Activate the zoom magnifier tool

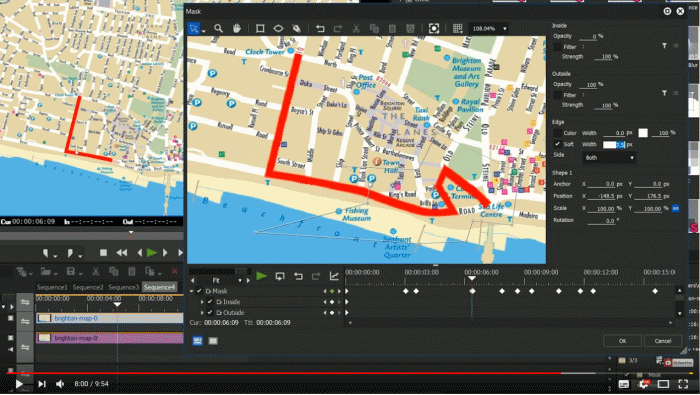pos(218,29)
